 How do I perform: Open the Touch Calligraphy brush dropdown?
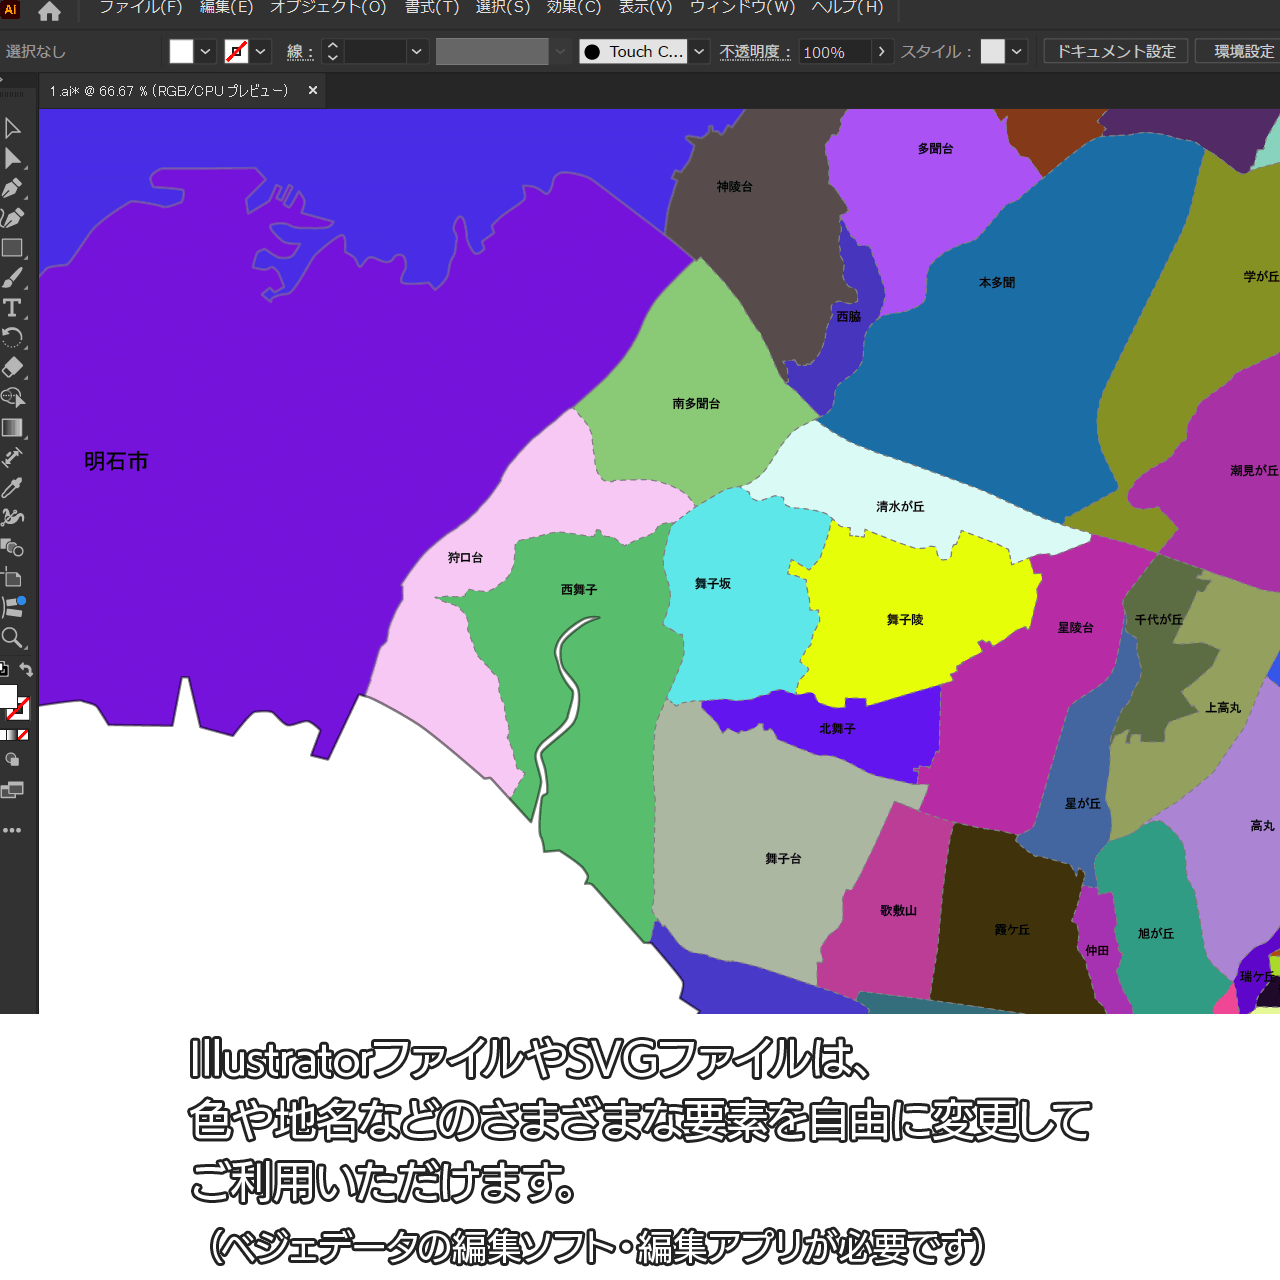click(x=699, y=52)
